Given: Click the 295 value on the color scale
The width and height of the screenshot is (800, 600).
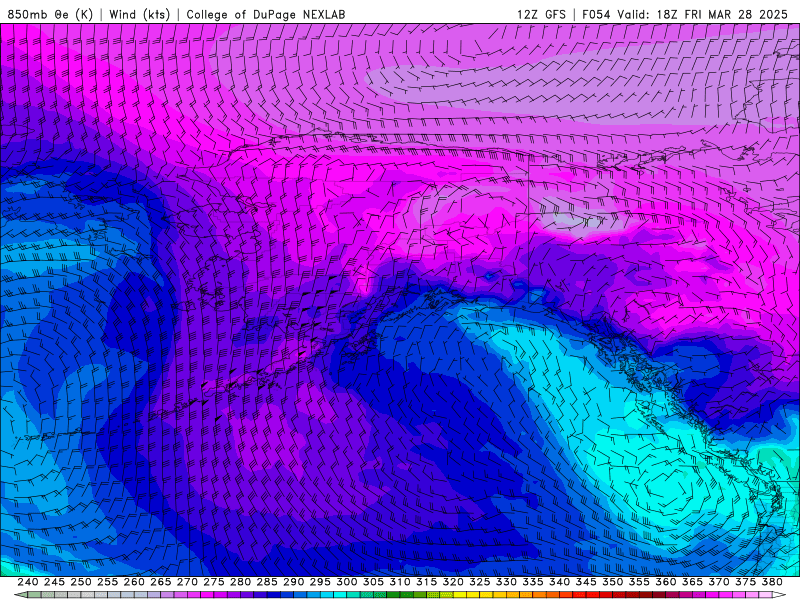Looking at the screenshot, I should click(320, 582).
